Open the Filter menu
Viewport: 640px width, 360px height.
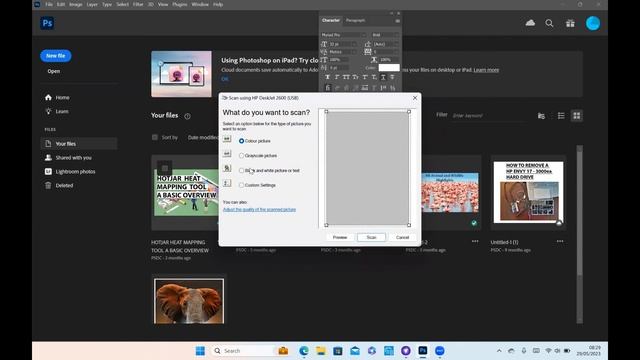point(138,4)
